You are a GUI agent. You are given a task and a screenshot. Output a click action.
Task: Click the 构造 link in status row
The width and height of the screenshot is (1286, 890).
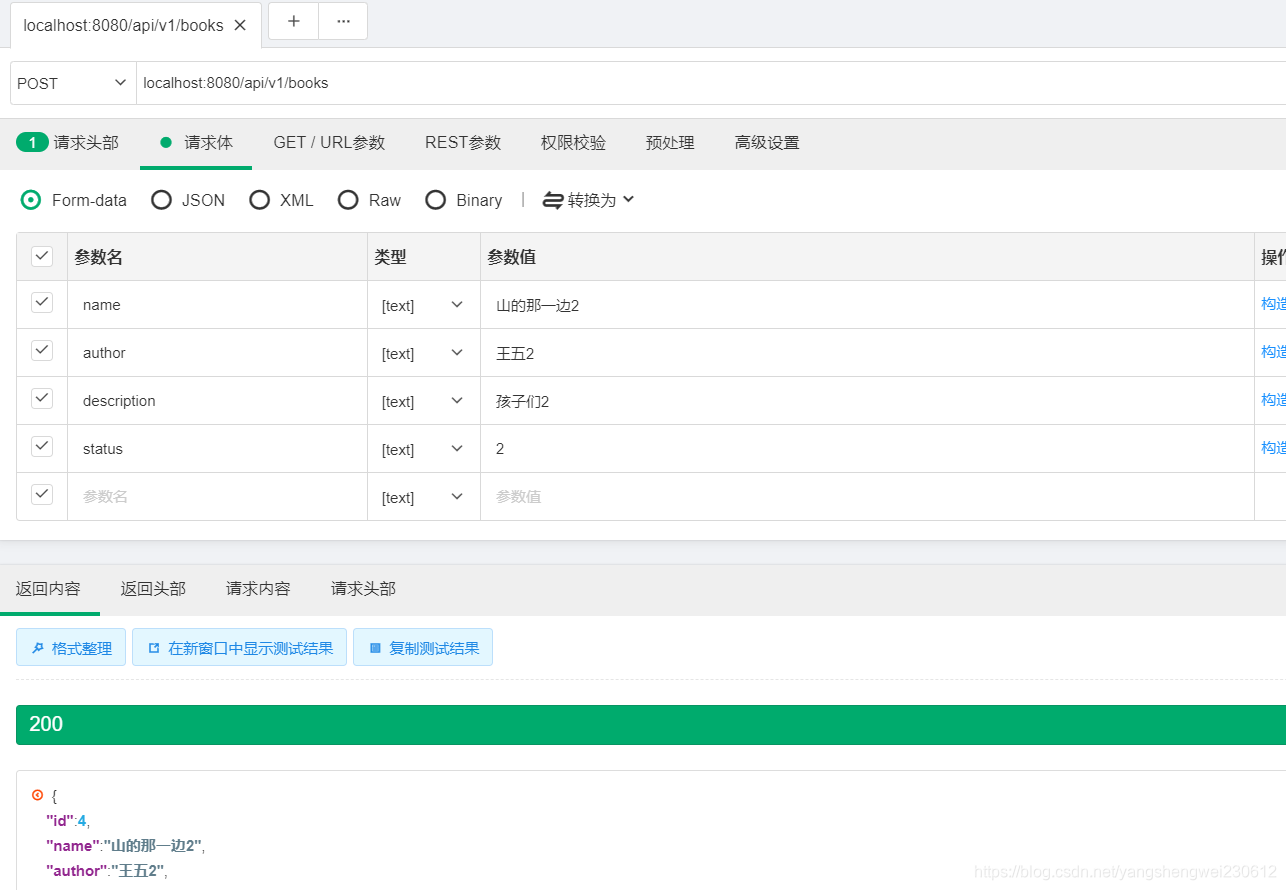tap(1273, 448)
